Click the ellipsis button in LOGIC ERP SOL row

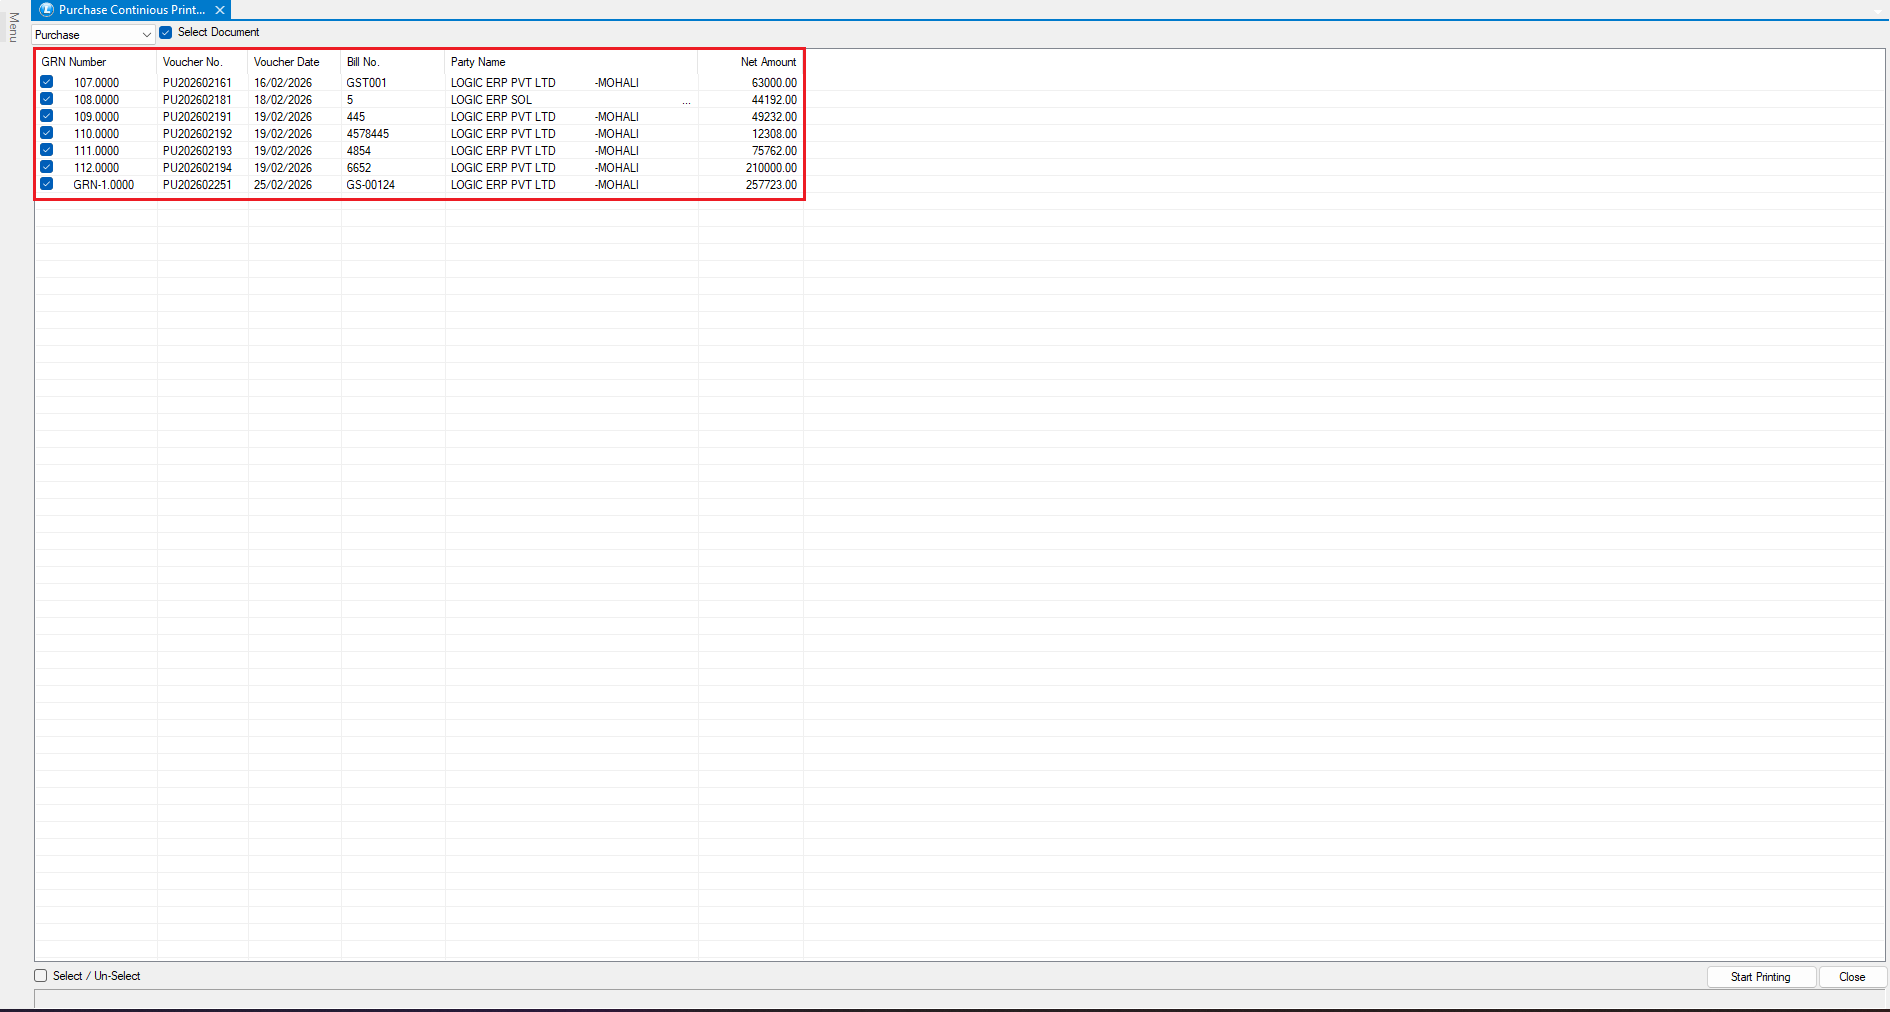coord(686,101)
